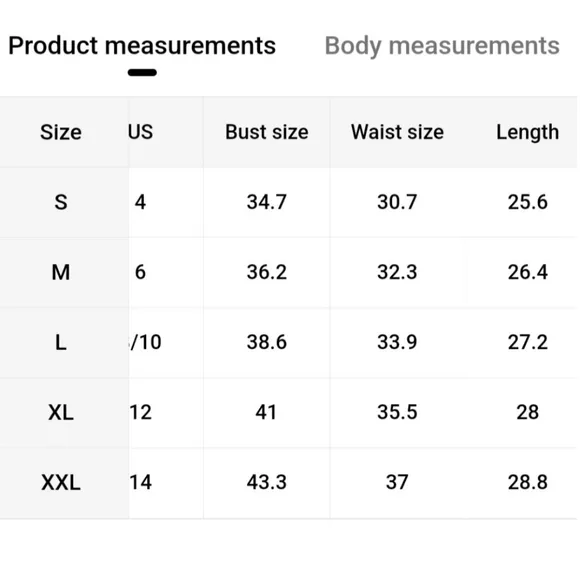The image size is (580, 580).
Task: Select the S size row label
Action: coord(61,202)
